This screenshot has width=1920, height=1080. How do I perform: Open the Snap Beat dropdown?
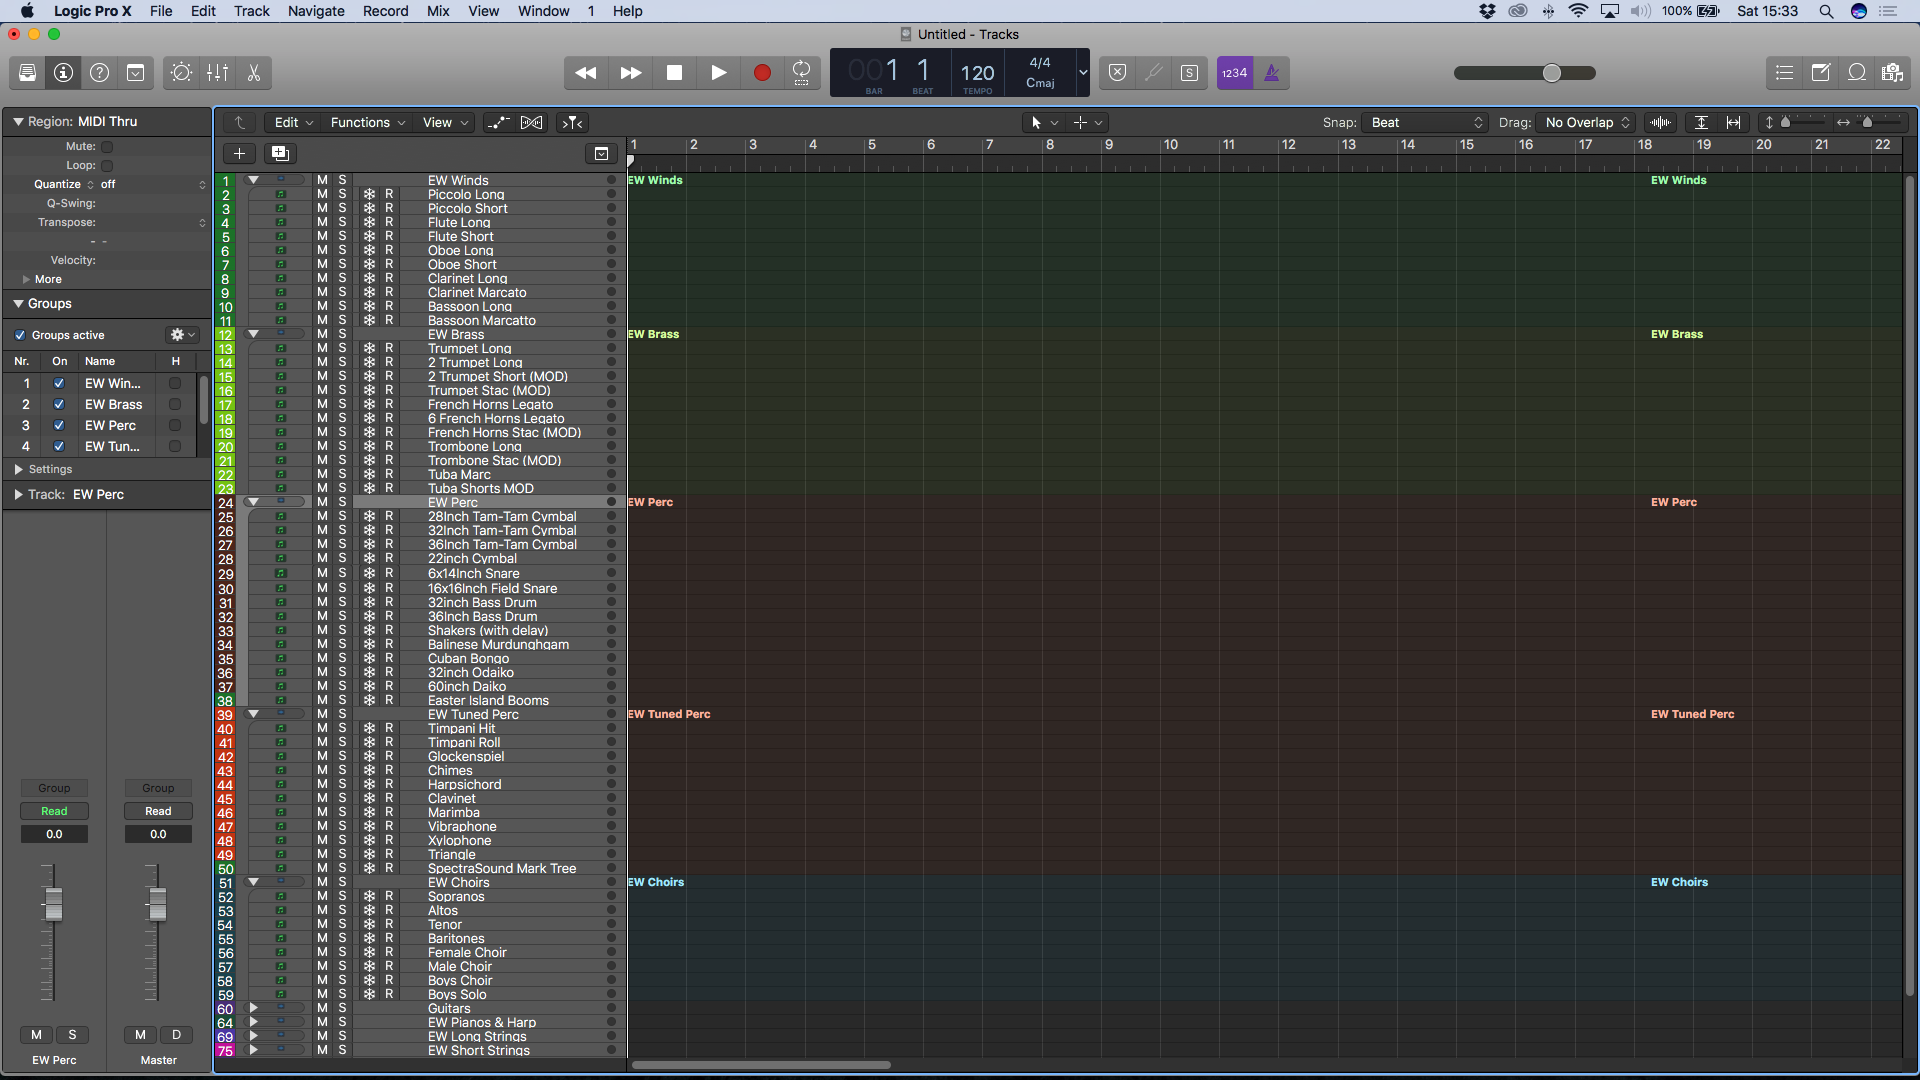click(x=1425, y=122)
